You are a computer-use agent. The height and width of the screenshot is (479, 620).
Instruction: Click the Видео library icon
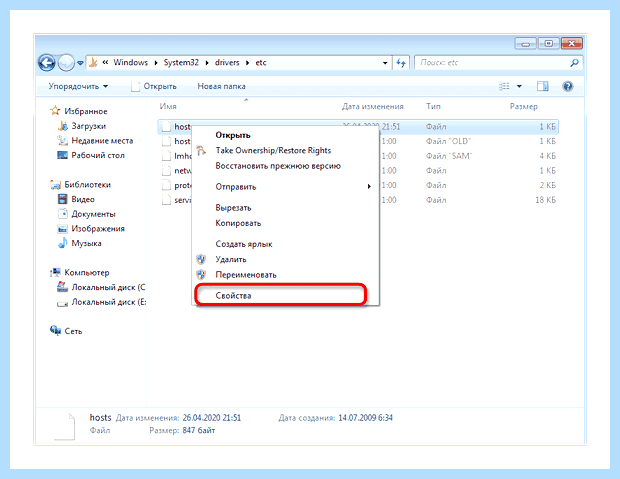click(62, 199)
